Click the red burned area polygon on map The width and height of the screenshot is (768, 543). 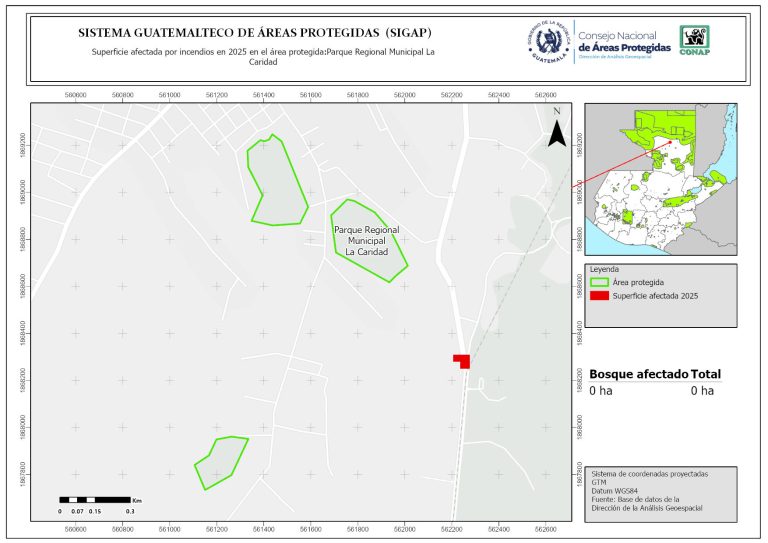462,361
